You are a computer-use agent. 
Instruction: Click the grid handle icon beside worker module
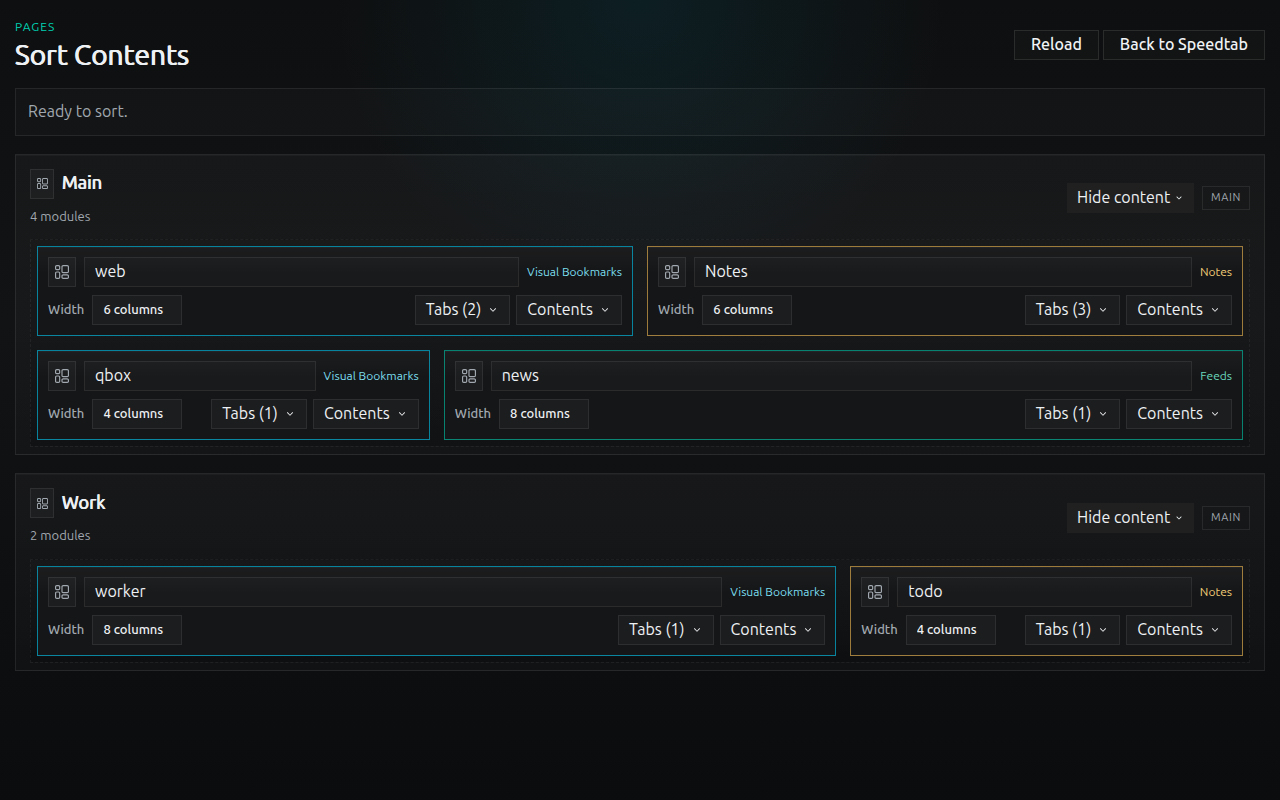tap(62, 592)
